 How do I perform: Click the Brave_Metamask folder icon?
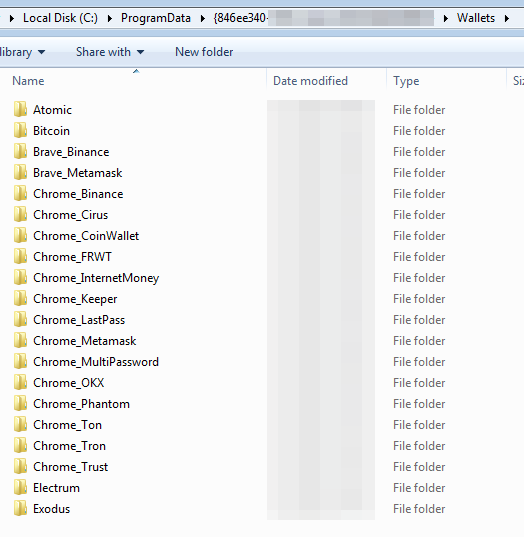pyautogui.click(x=20, y=173)
